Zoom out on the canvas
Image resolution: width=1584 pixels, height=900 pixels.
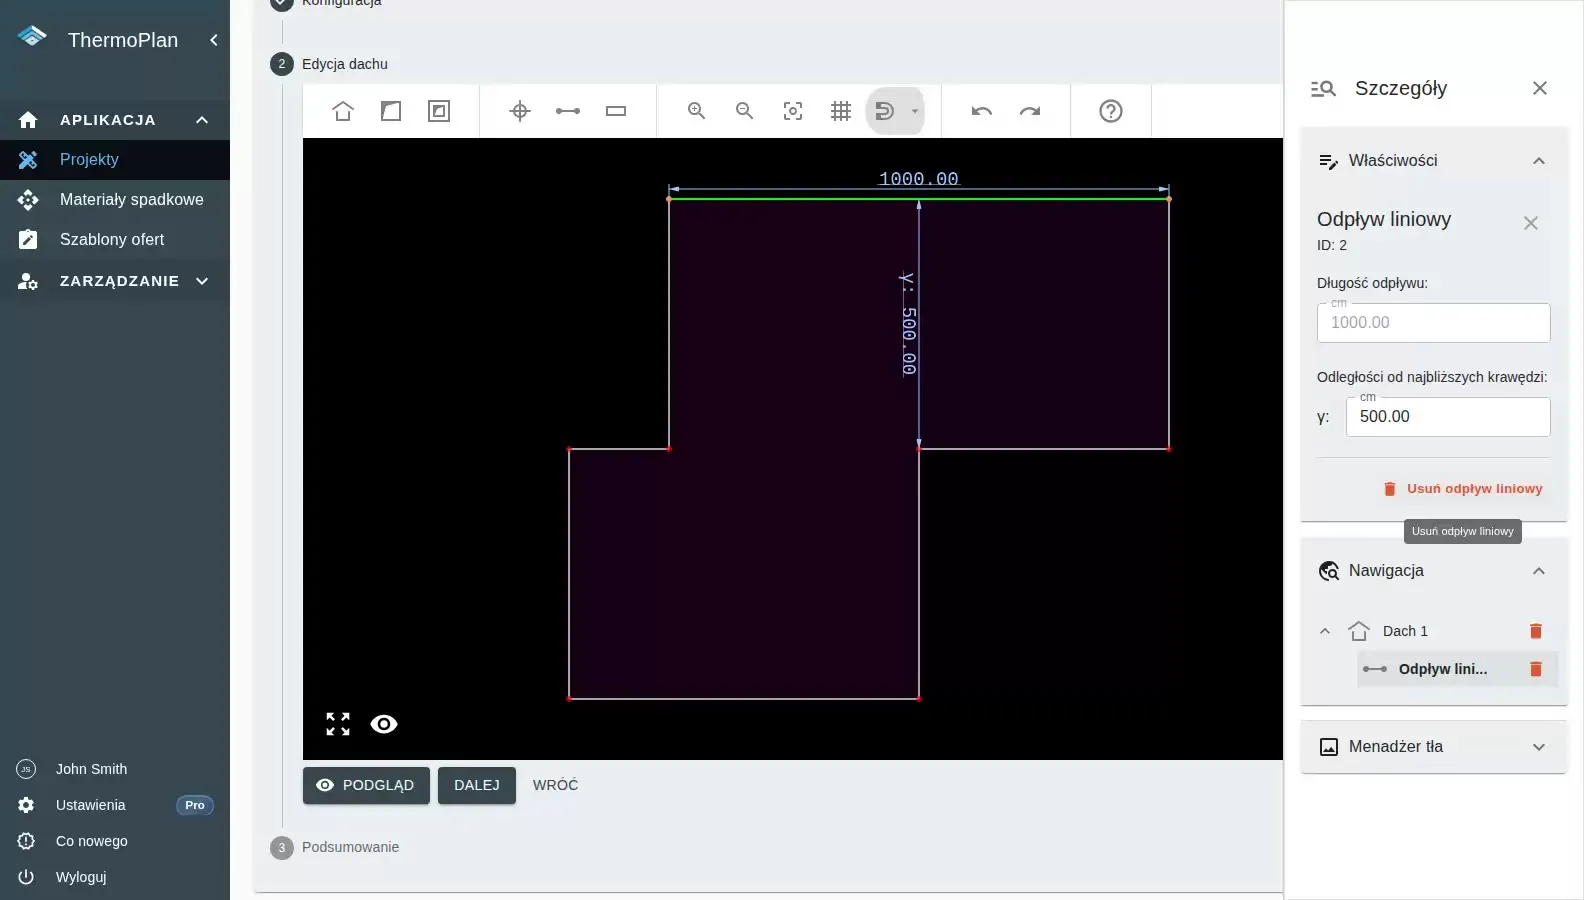(745, 111)
